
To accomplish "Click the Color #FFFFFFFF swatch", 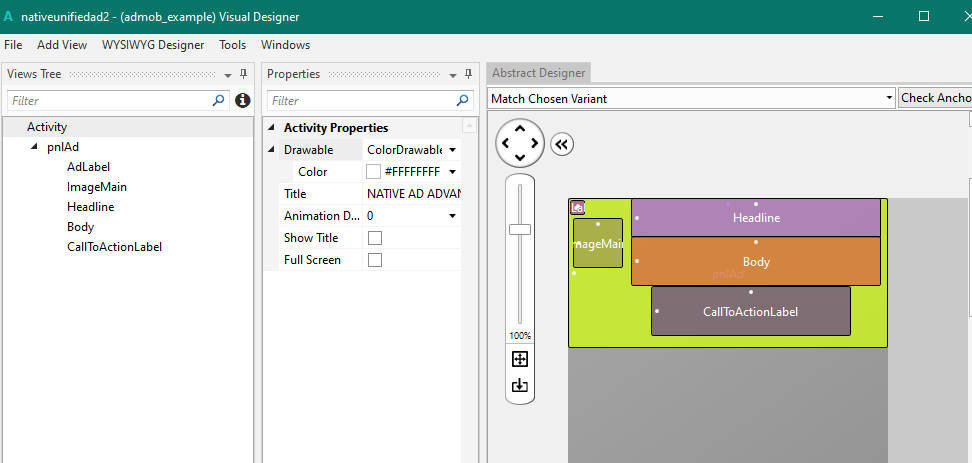I will click(374, 172).
